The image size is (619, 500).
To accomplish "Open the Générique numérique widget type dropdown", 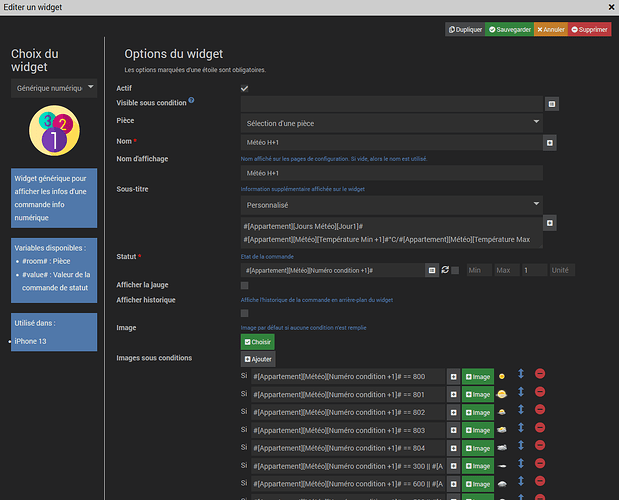I will [x=54, y=89].
